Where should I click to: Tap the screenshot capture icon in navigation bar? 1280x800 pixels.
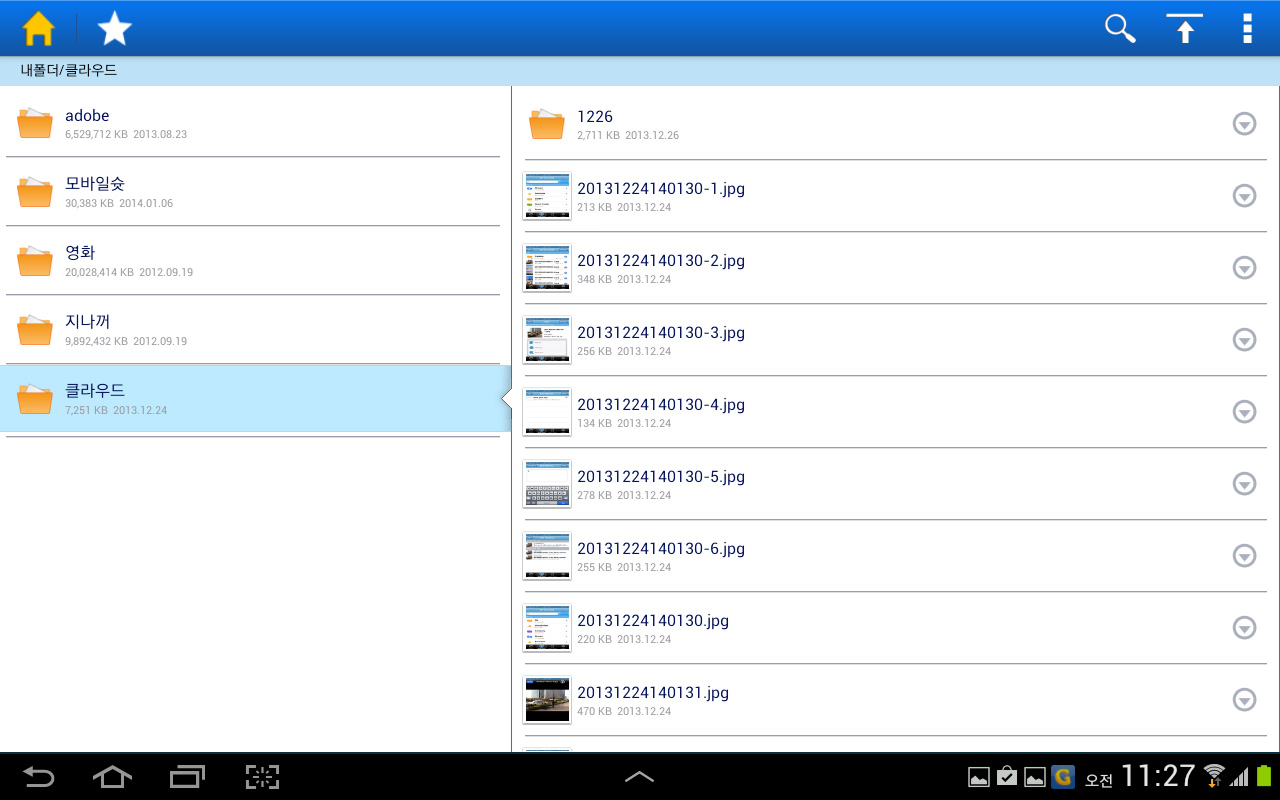click(262, 777)
